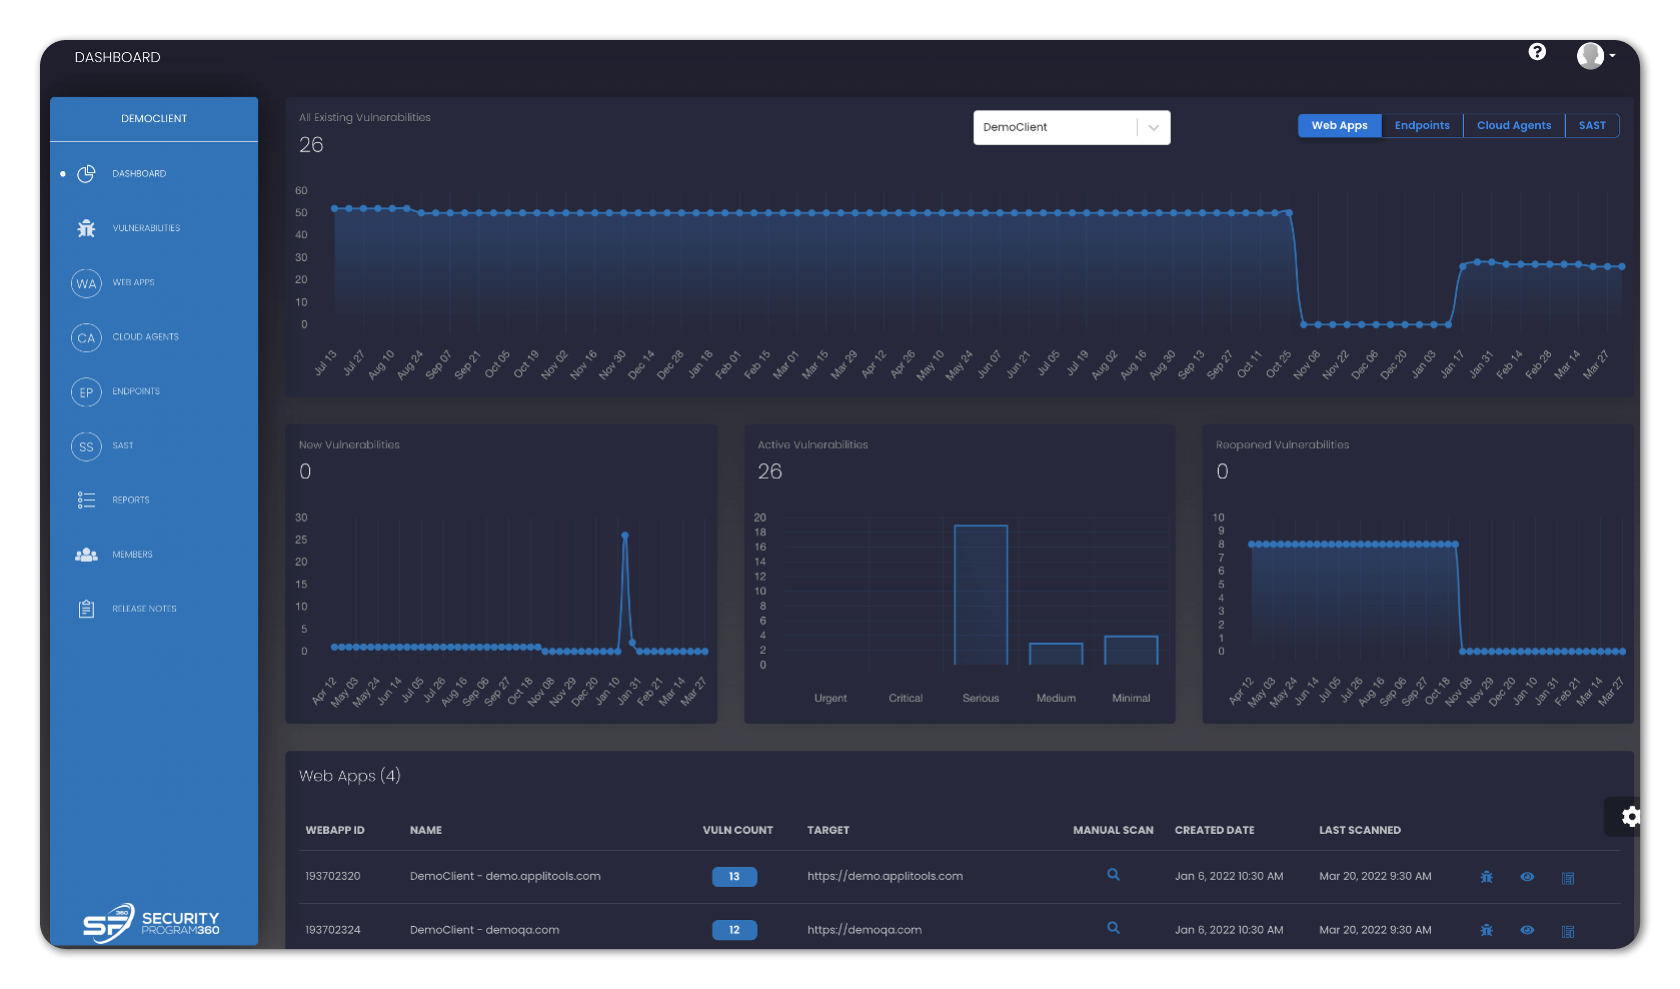The image size is (1680, 989).
Task: Select Dashboard in the sidebar
Action: pyautogui.click(x=139, y=174)
